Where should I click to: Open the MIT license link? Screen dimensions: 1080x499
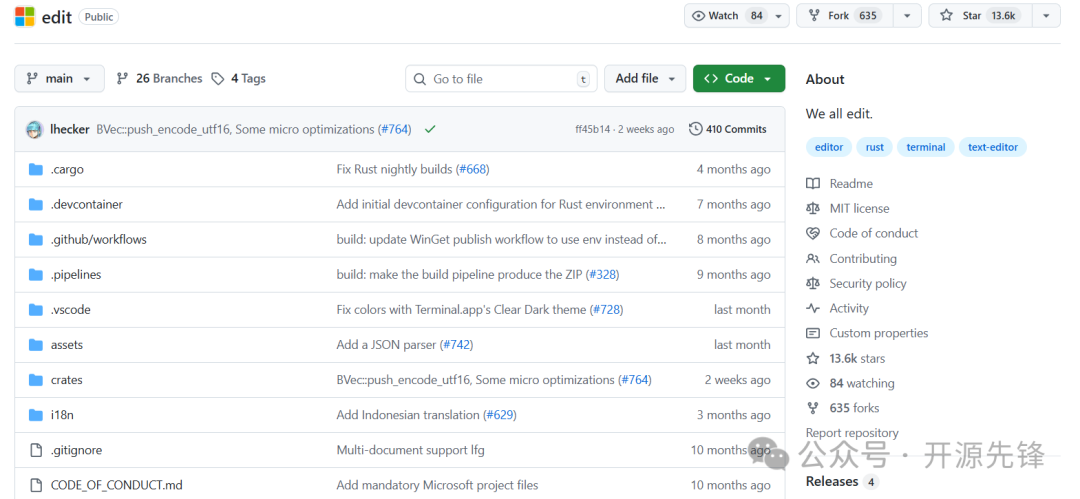858,208
